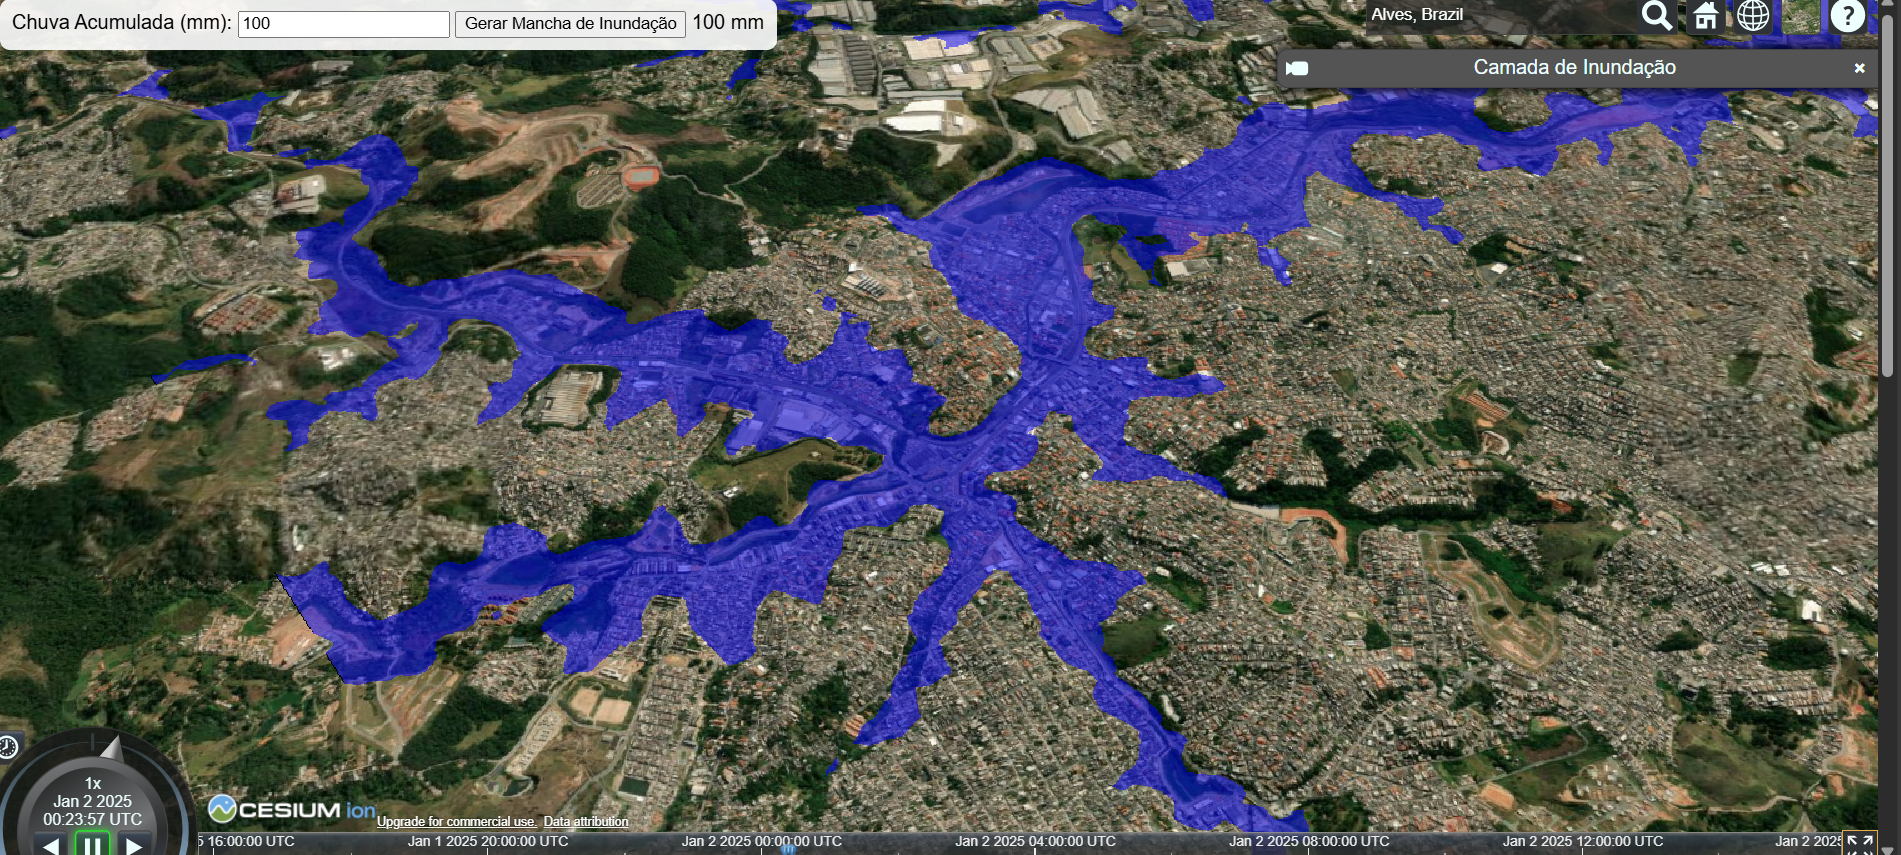Click the animation speed shuttle ring pointer
The image size is (1901, 855).
click(111, 749)
